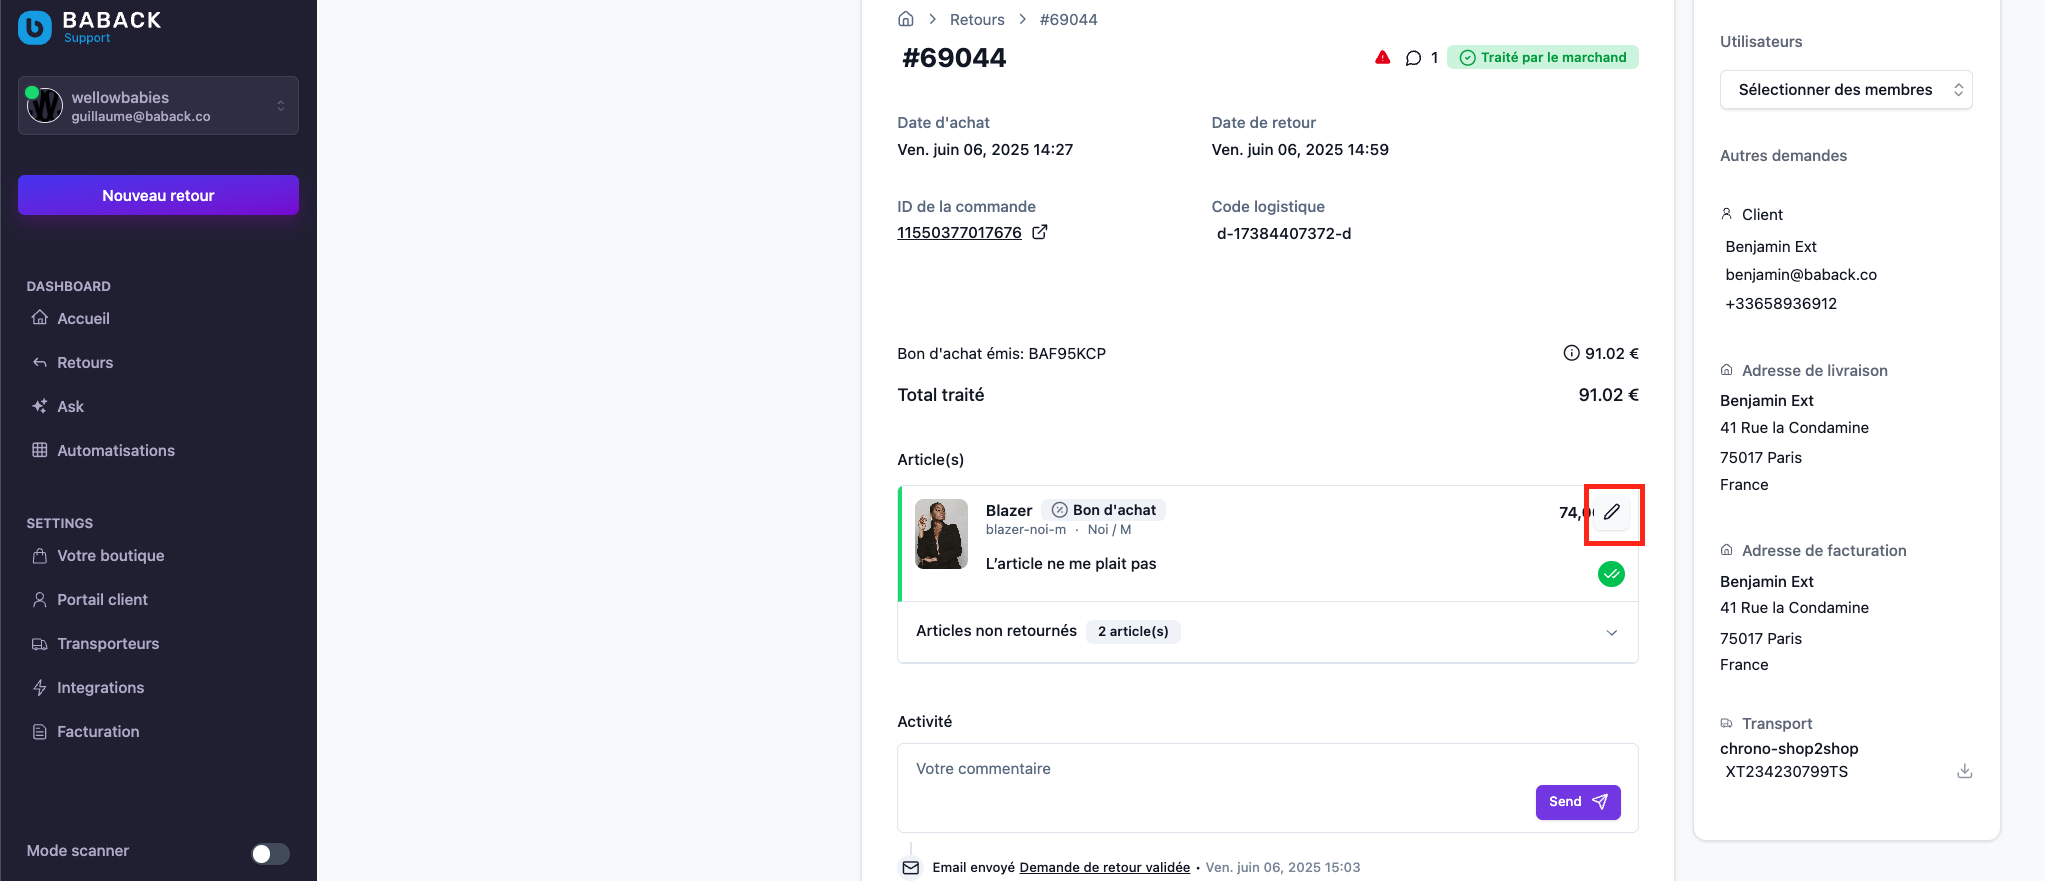2045x881 pixels.
Task: Download the transport label for XT234230799TS
Action: [x=1964, y=771]
